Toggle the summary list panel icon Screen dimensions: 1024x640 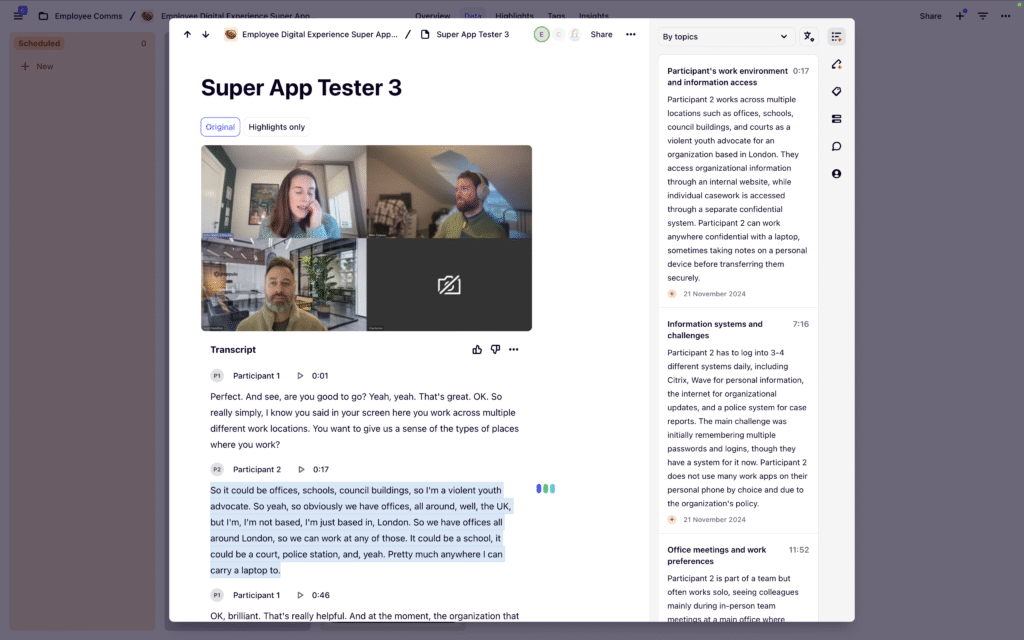[836, 37]
